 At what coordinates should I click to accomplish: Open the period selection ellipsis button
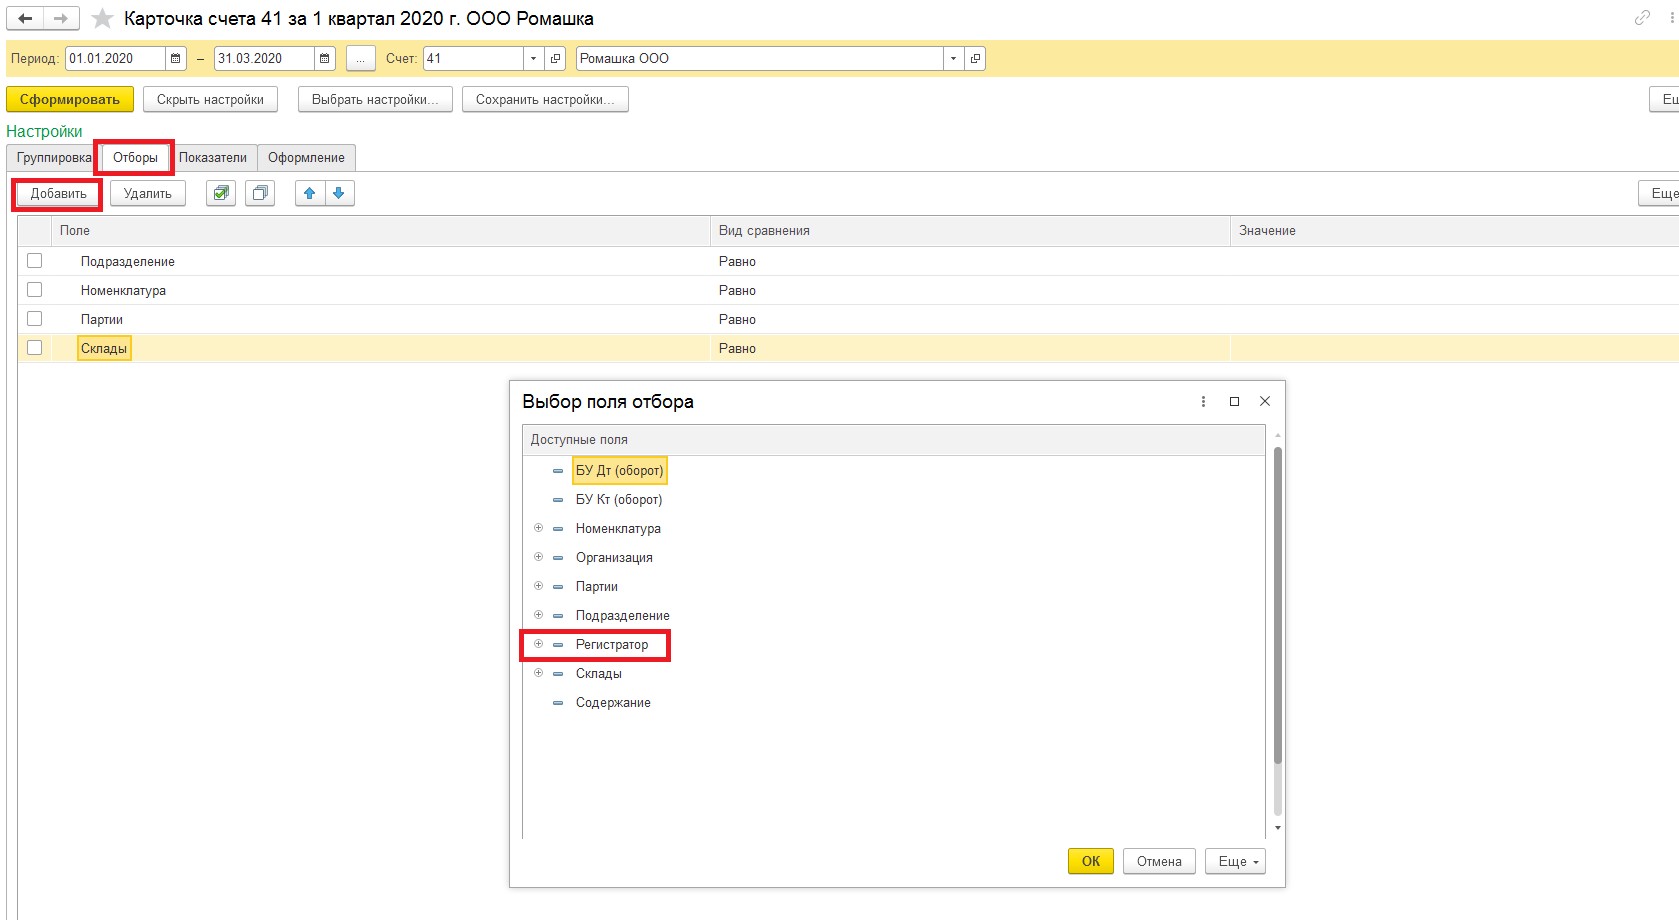coord(360,58)
